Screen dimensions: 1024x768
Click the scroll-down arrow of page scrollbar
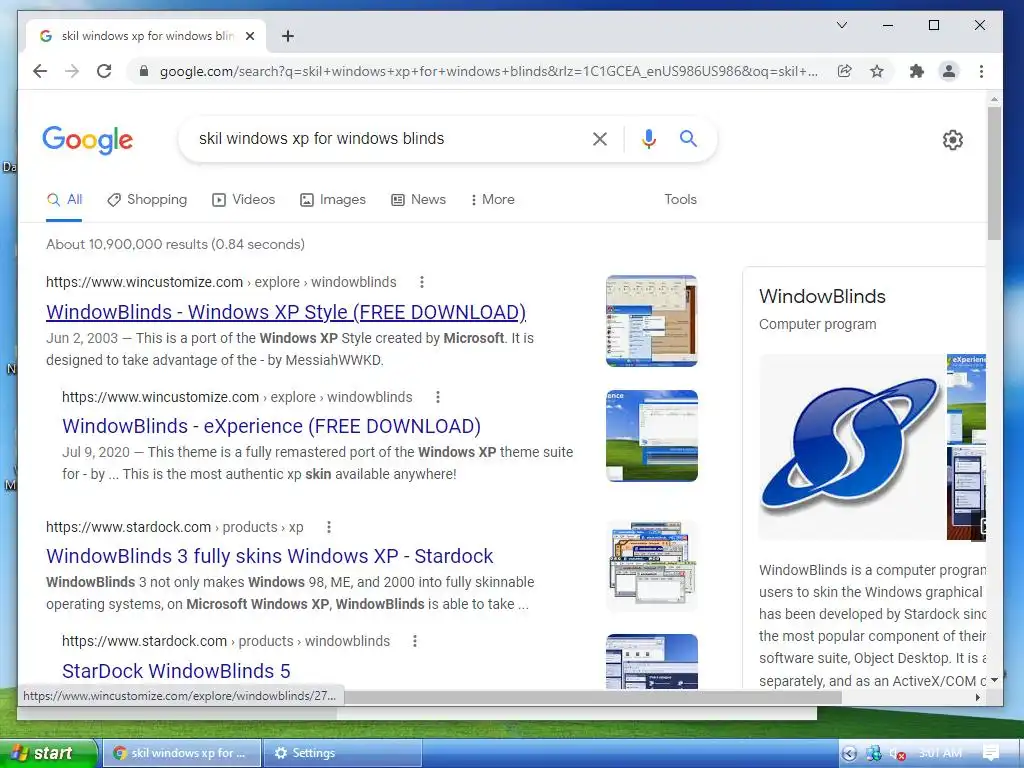coord(994,680)
